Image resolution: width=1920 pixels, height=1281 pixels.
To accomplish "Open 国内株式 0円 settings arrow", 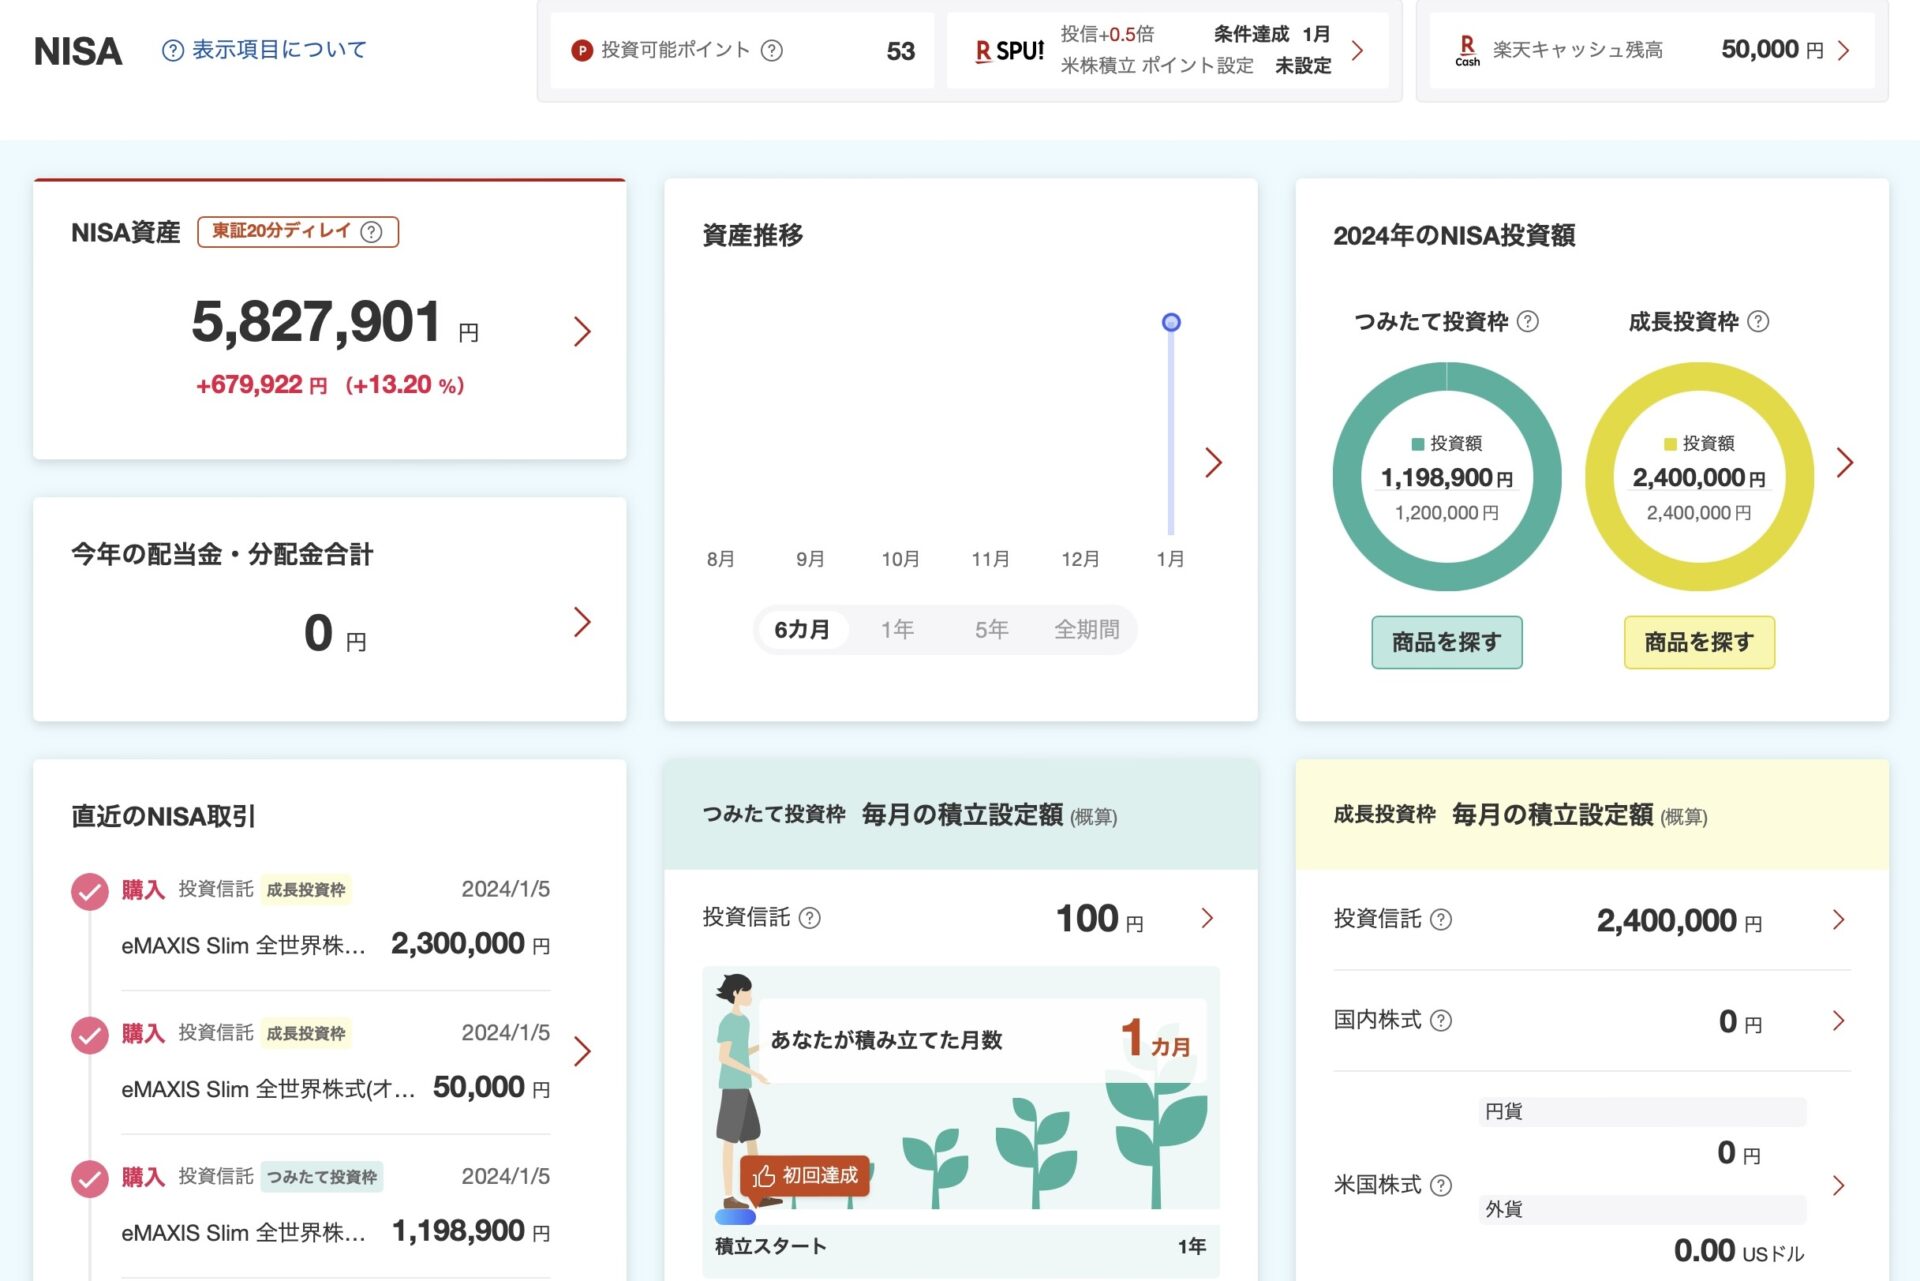I will [x=1838, y=1021].
